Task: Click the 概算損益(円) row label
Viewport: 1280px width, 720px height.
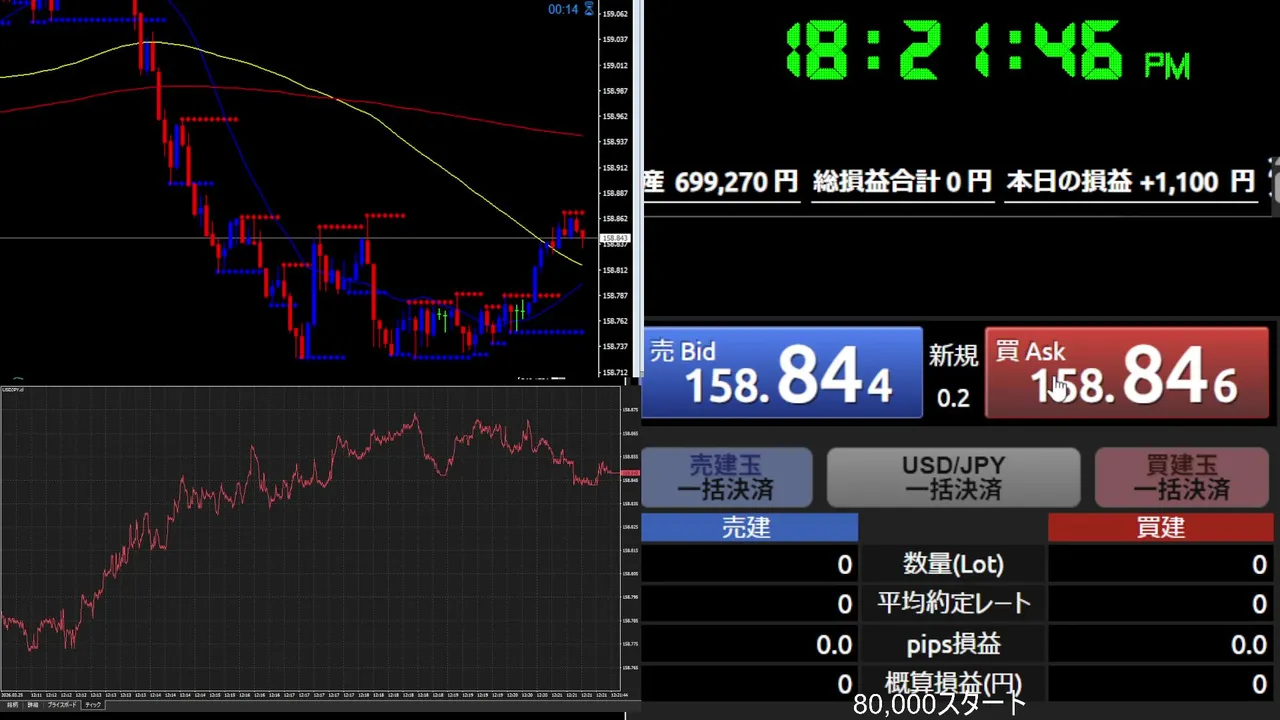Action: coord(953,684)
